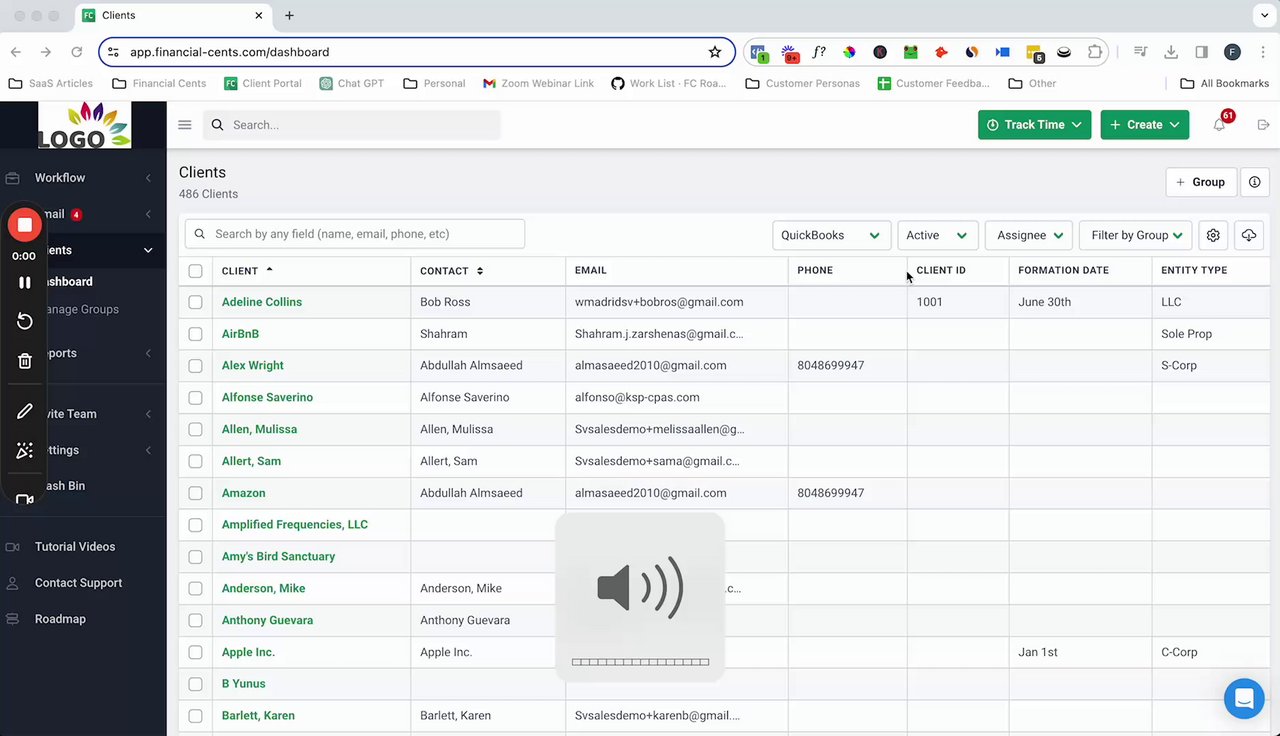
Task: Open browser downloads icon
Action: [1171, 52]
